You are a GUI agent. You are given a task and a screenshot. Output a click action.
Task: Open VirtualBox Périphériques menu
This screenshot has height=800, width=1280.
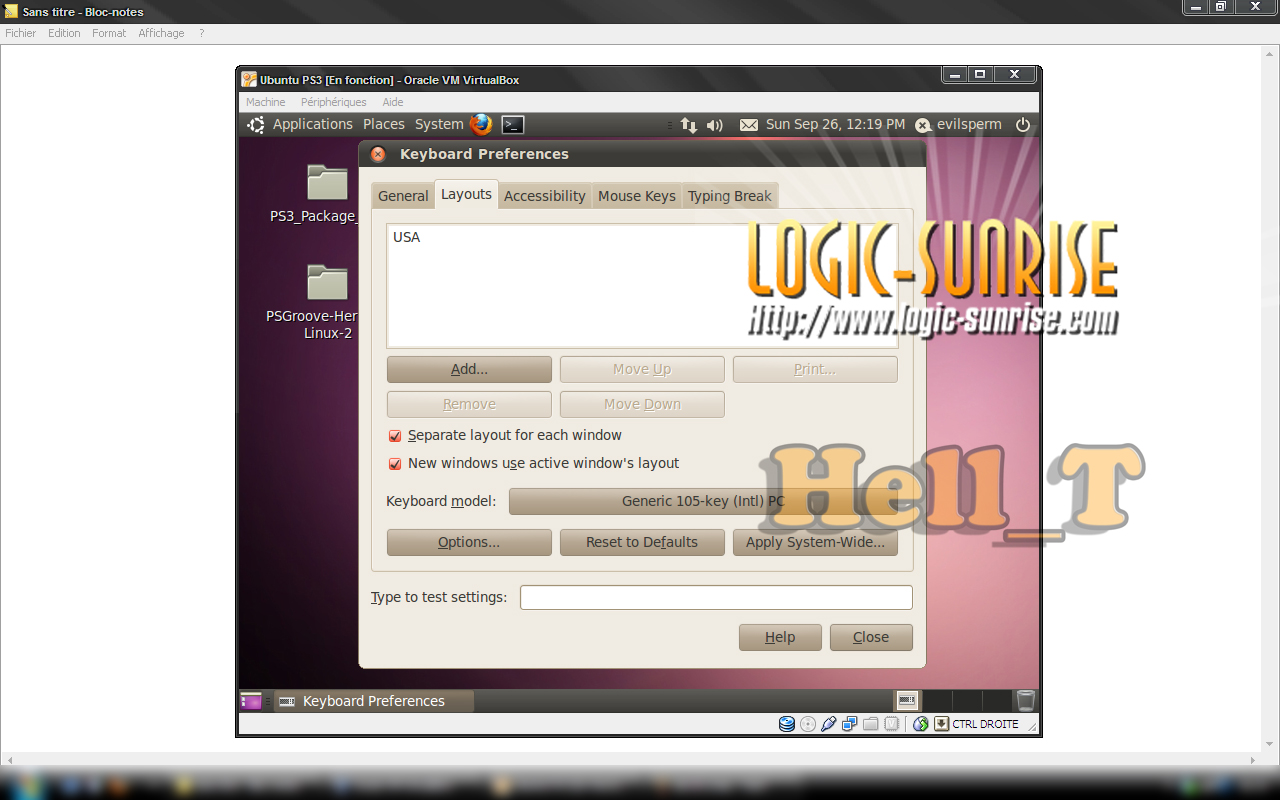334,102
